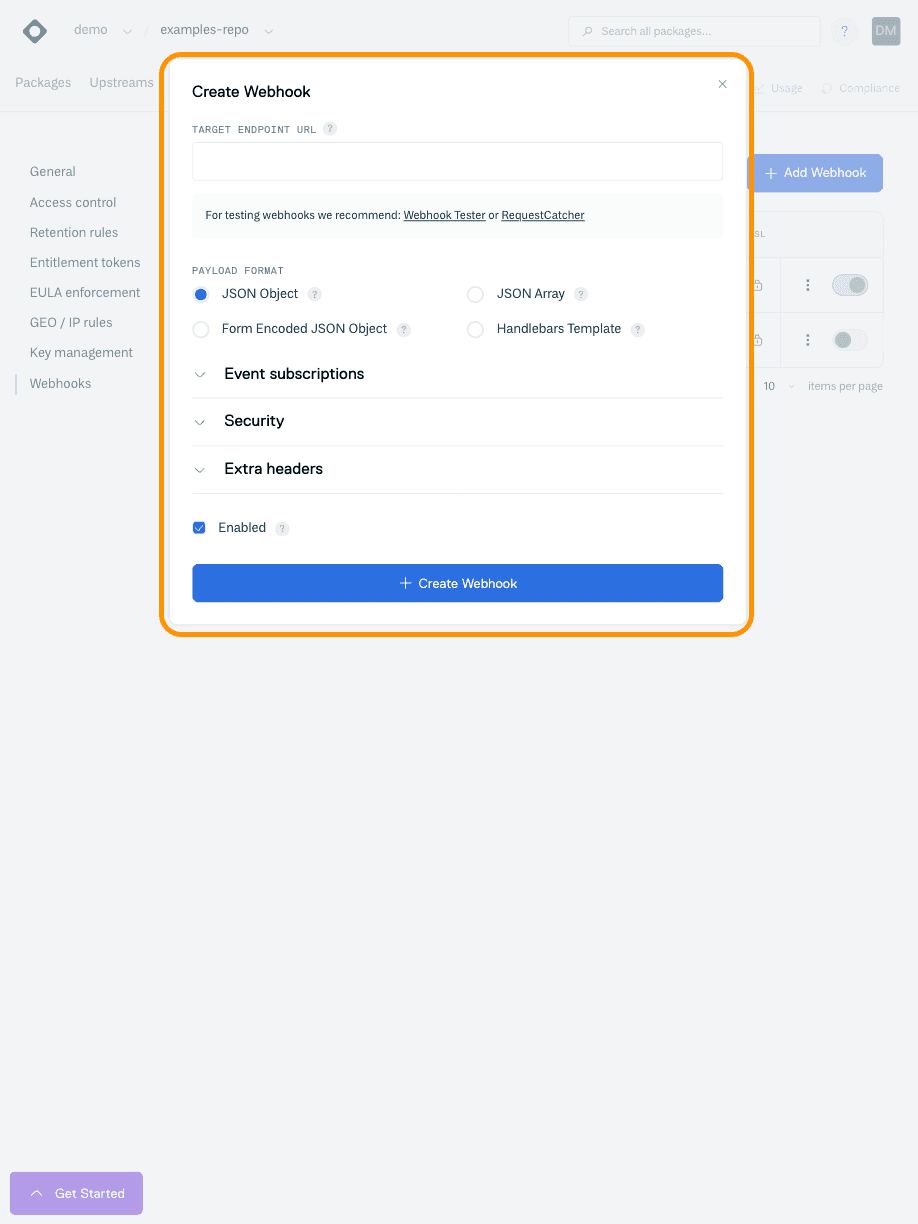Switch on the top webhook toggle
The image size is (918, 1224).
click(850, 285)
